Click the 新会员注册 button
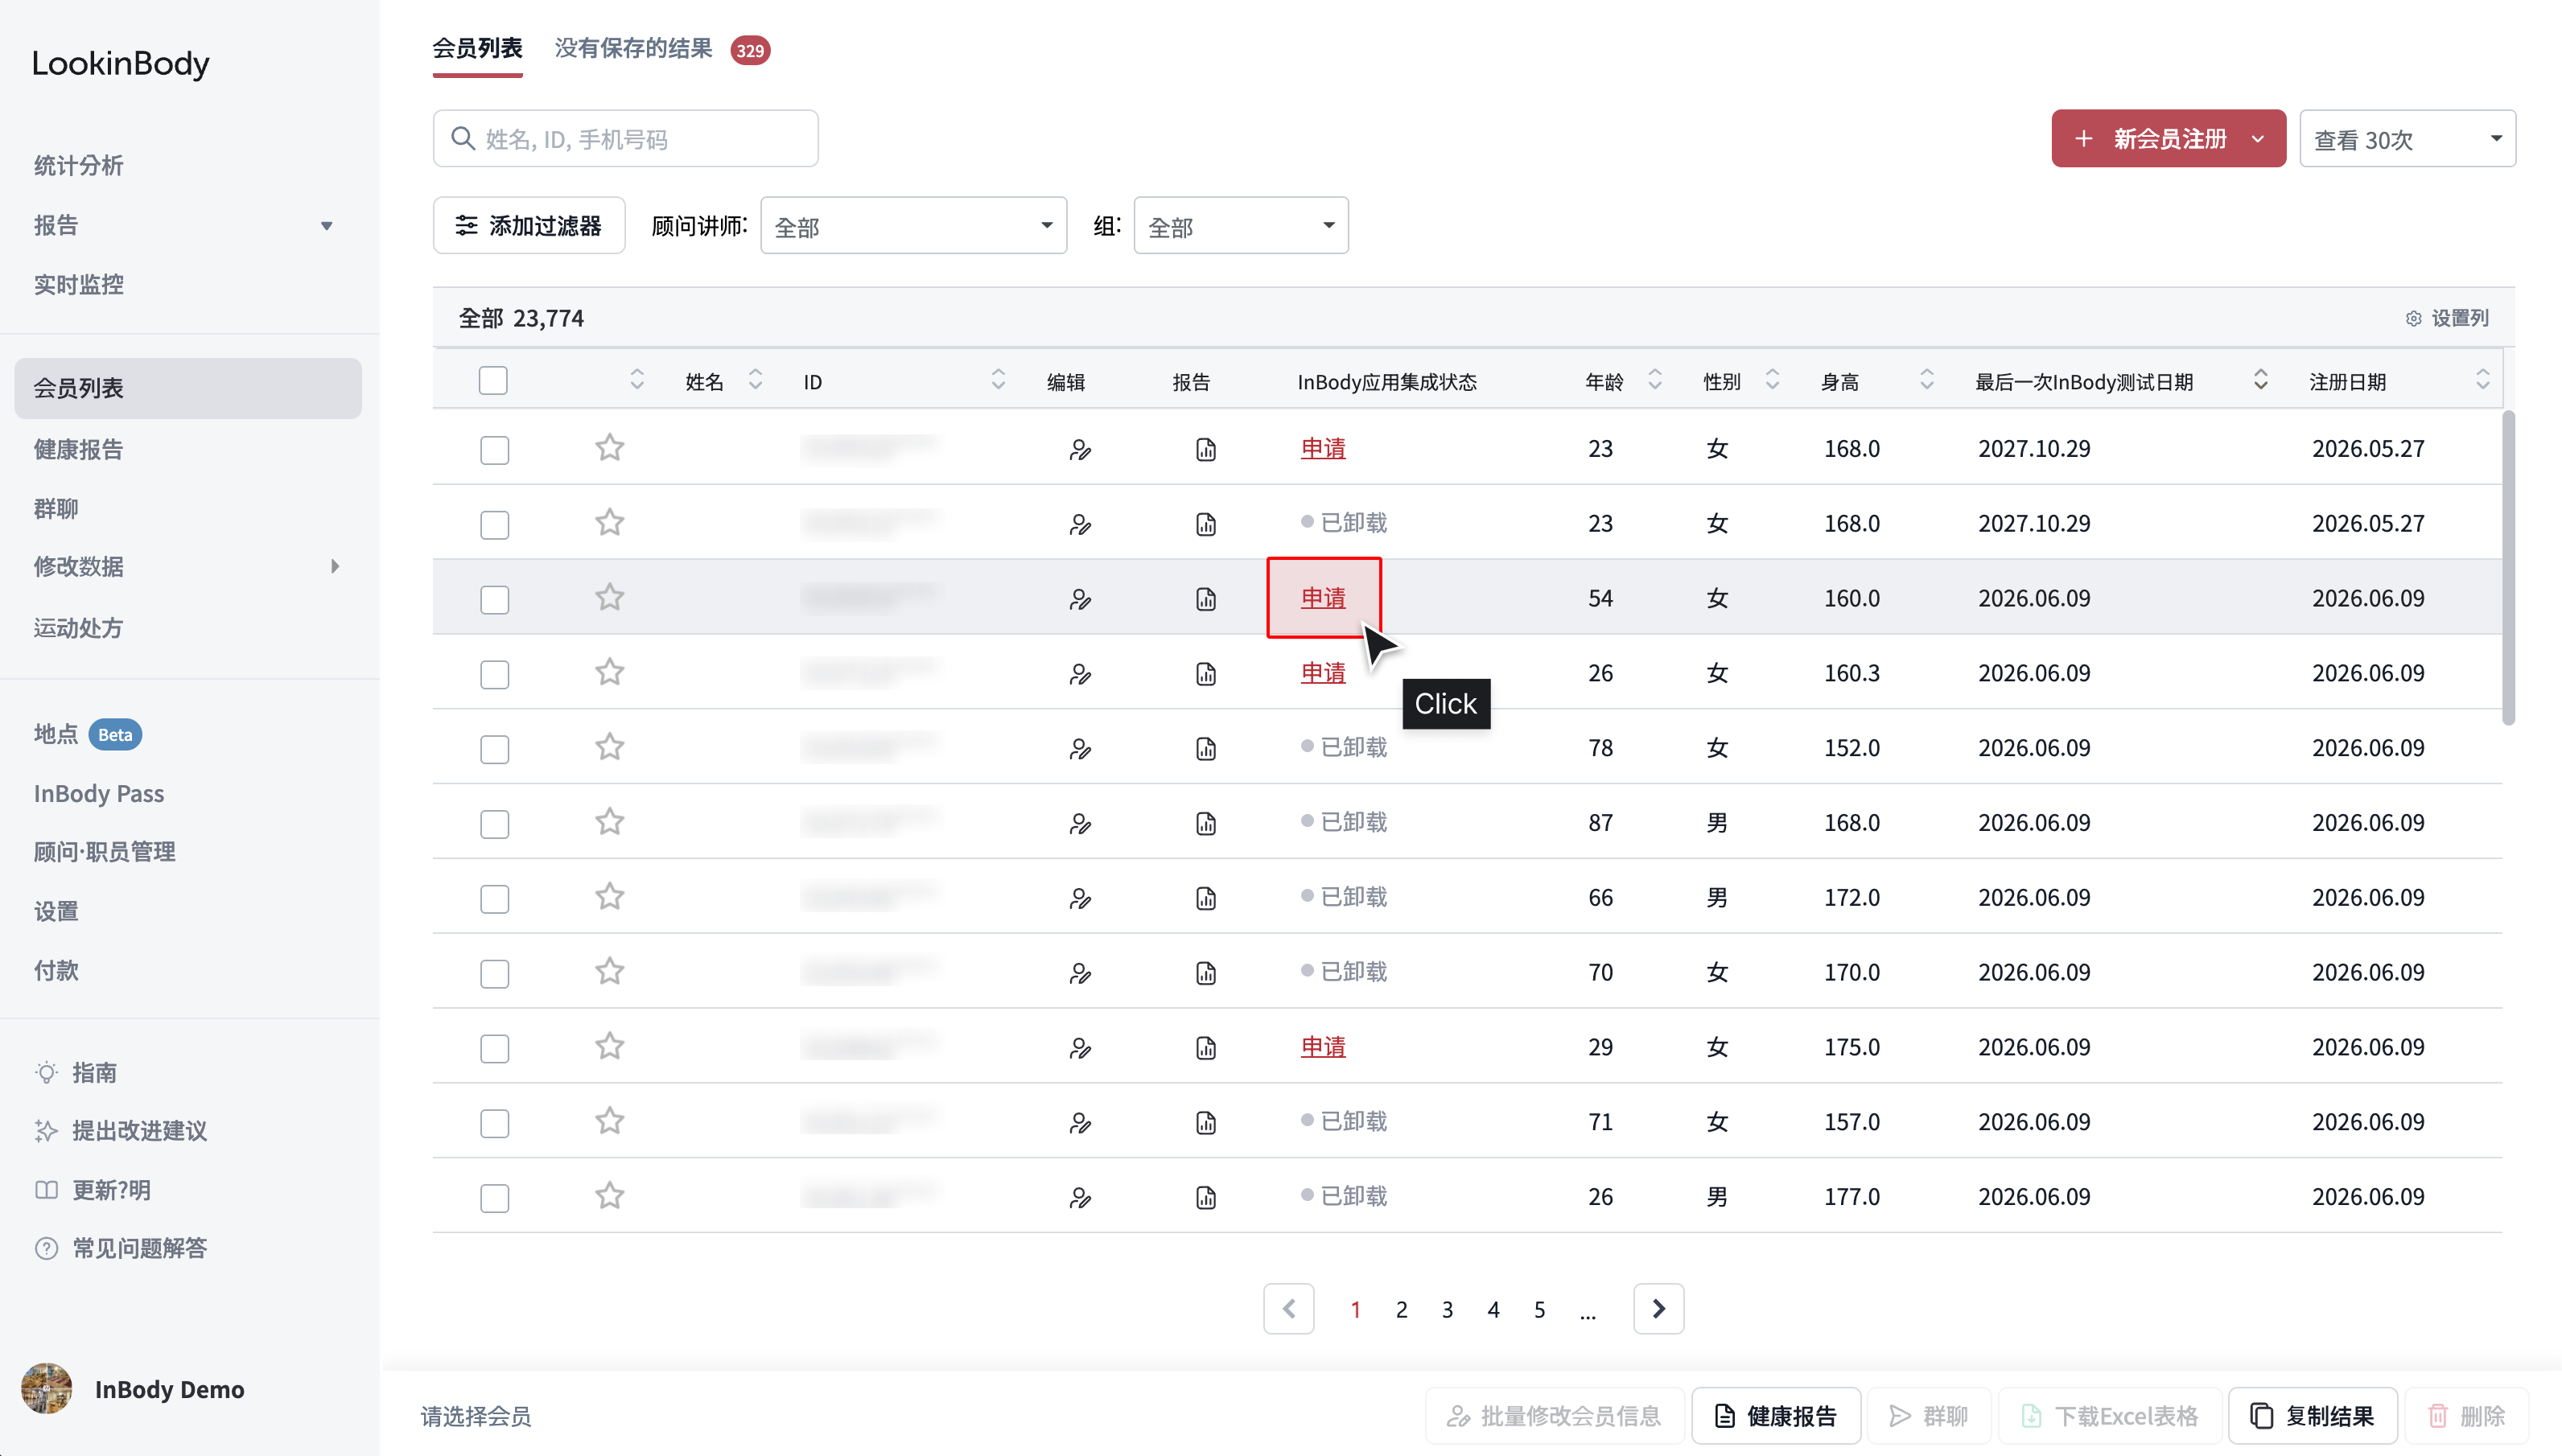 (x=2168, y=139)
